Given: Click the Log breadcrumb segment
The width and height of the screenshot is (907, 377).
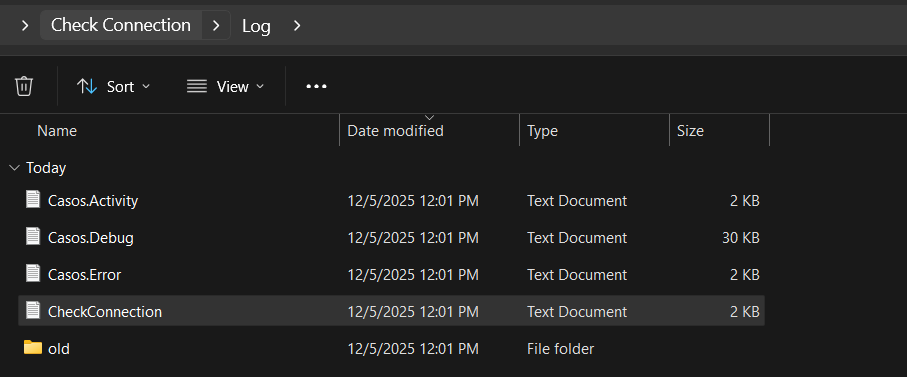Looking at the screenshot, I should [x=256, y=26].
